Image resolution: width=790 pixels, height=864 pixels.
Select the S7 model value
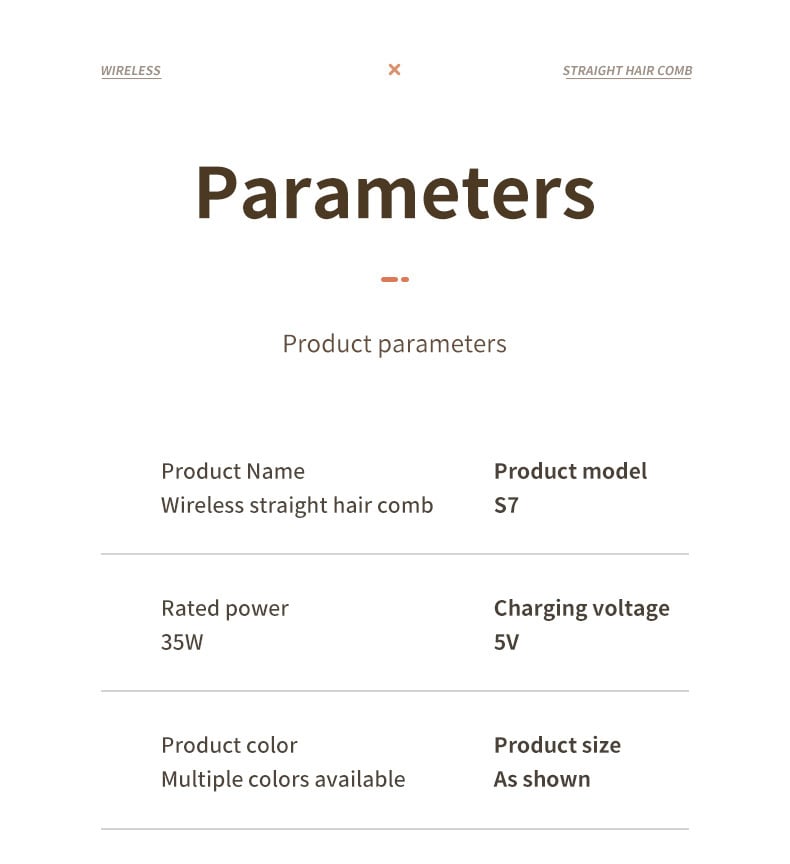pyautogui.click(x=506, y=505)
